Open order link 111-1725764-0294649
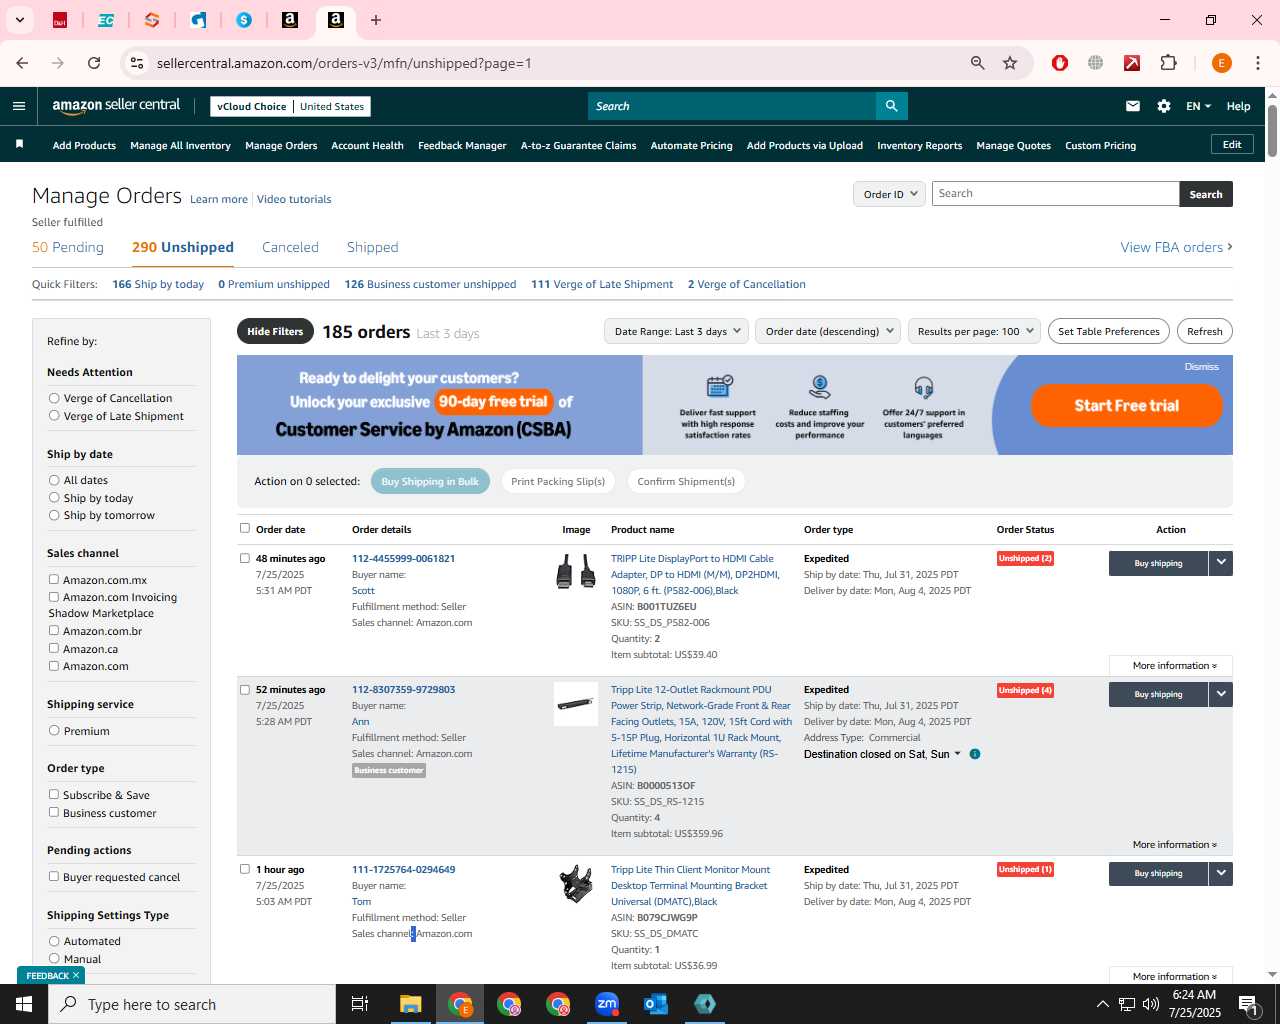The height and width of the screenshot is (1024, 1280). pos(403,869)
